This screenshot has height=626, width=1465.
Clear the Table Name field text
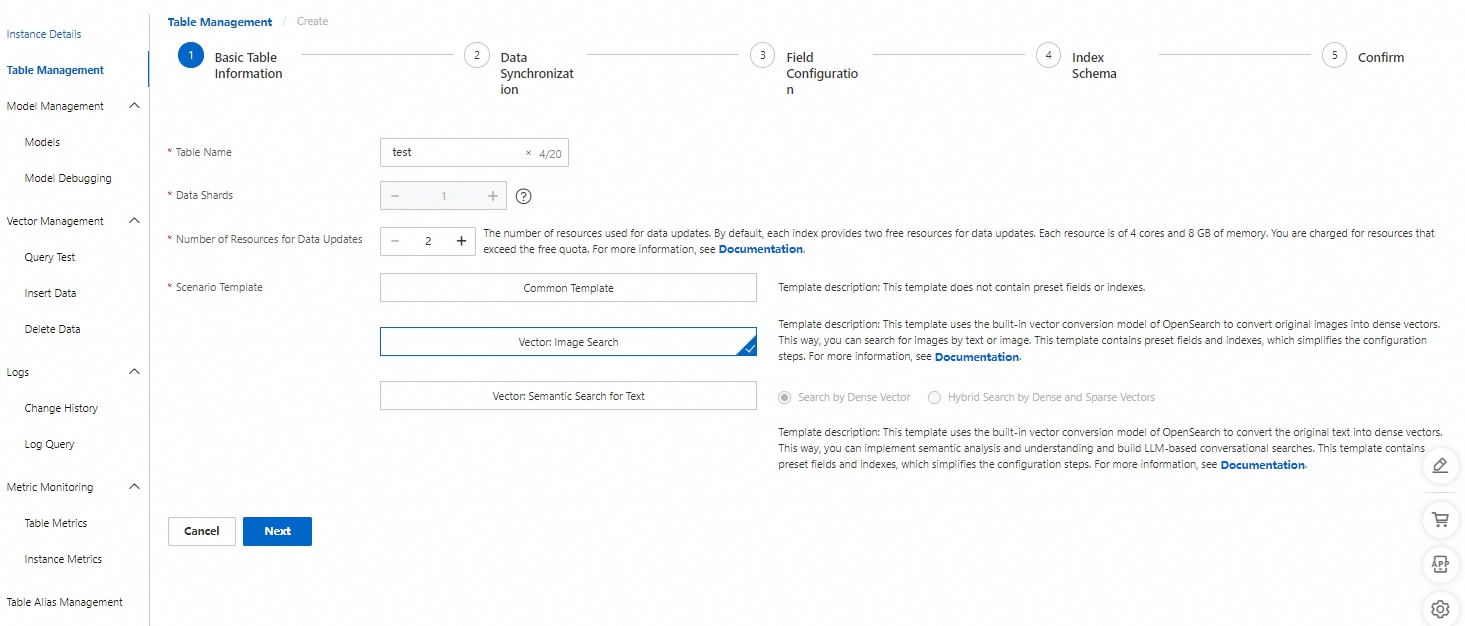point(529,153)
